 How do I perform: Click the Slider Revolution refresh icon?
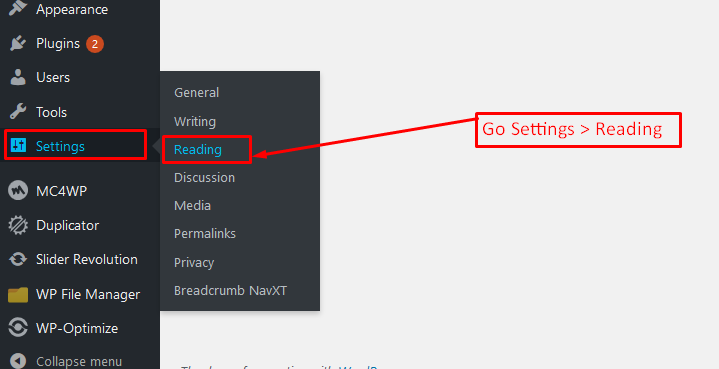point(18,259)
